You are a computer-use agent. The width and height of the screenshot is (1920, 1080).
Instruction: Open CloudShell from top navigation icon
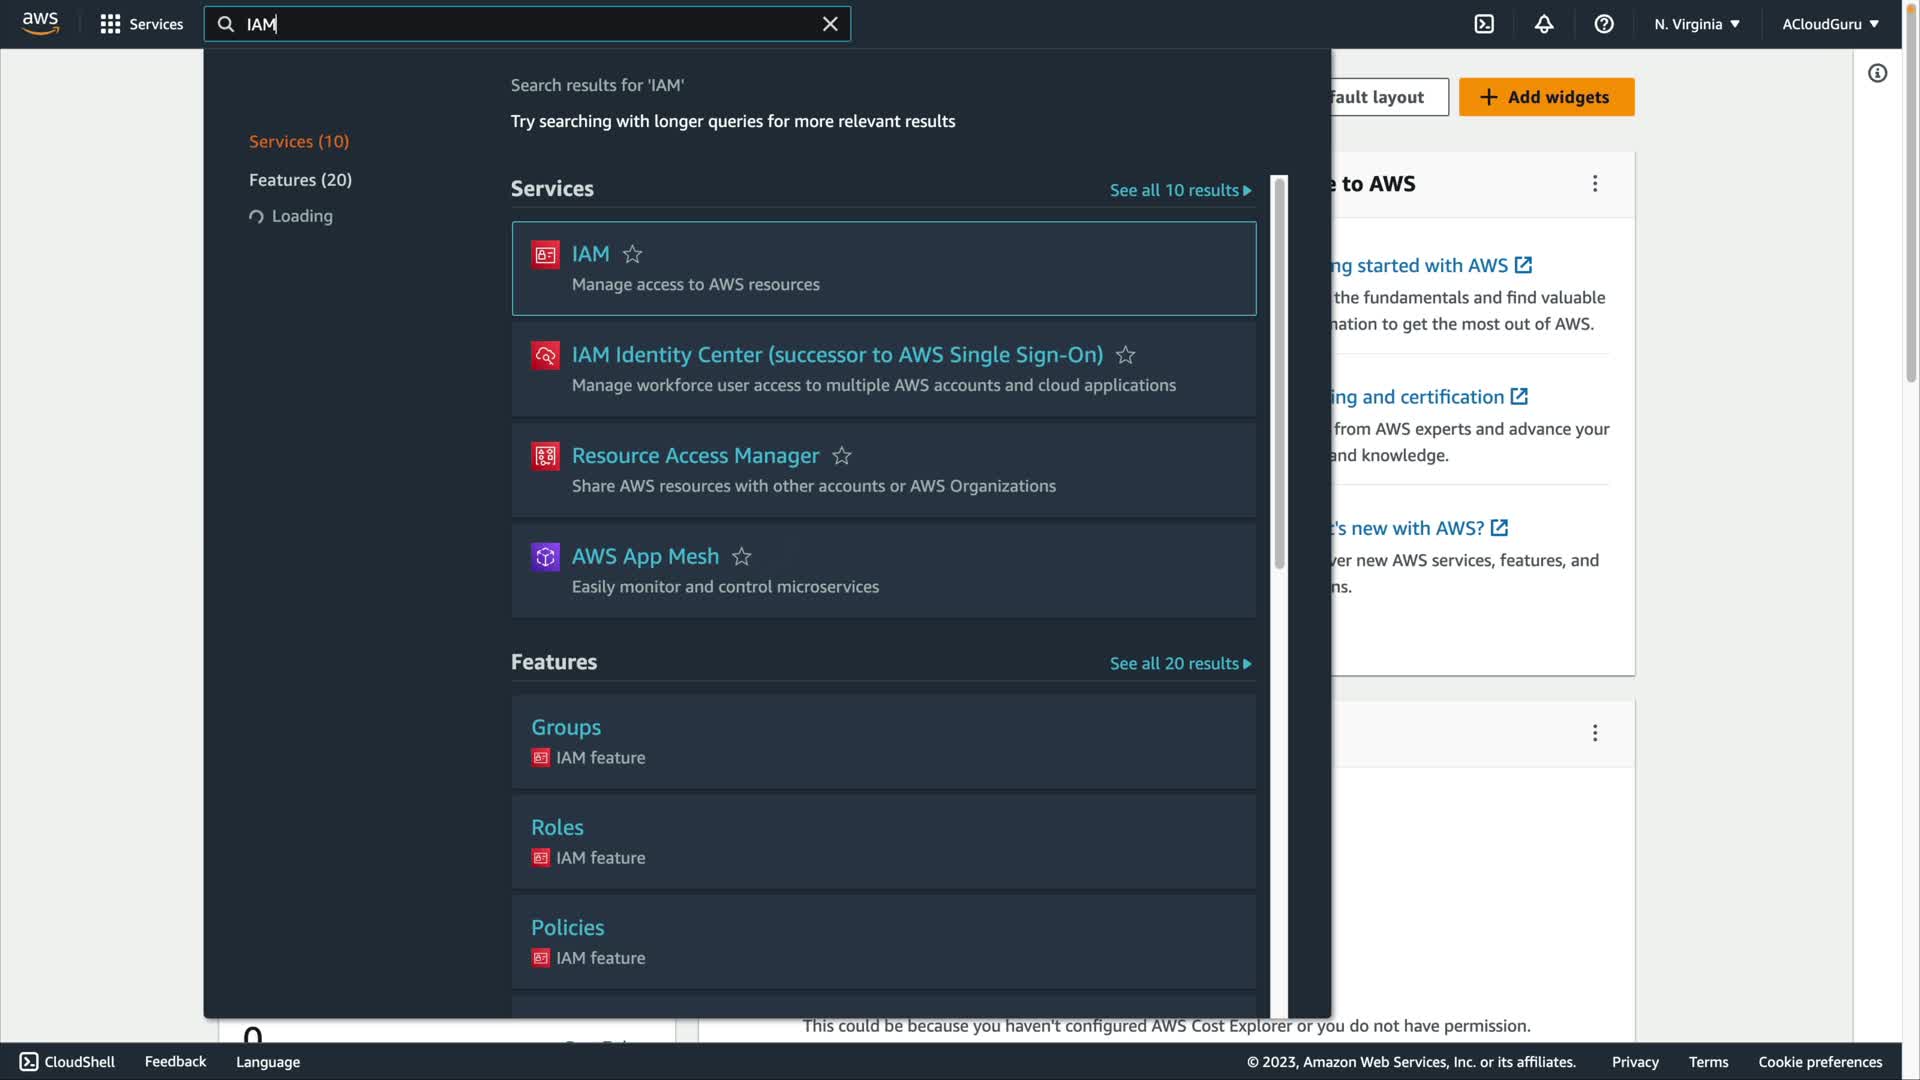coord(1484,24)
